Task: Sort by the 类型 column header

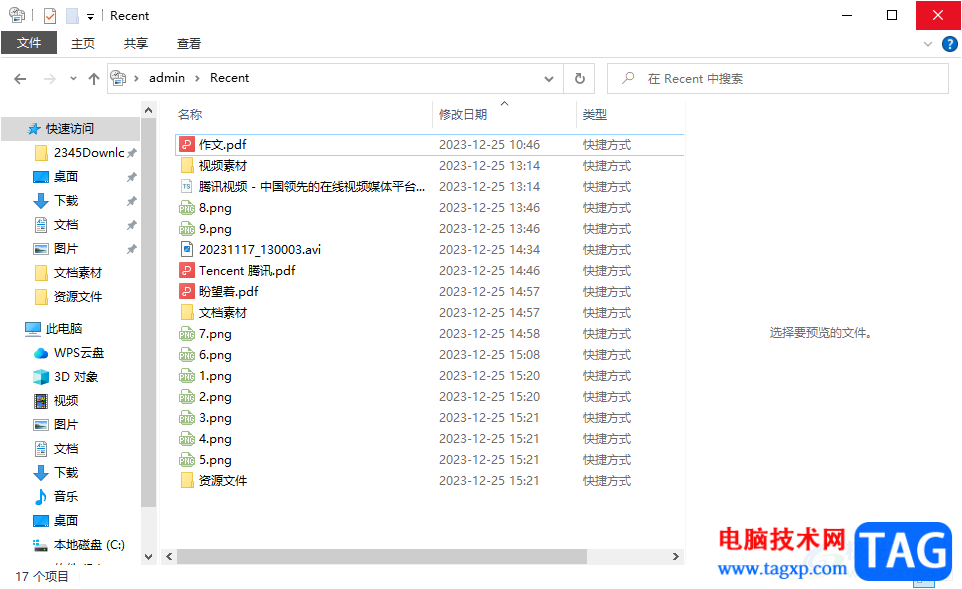Action: 595,114
